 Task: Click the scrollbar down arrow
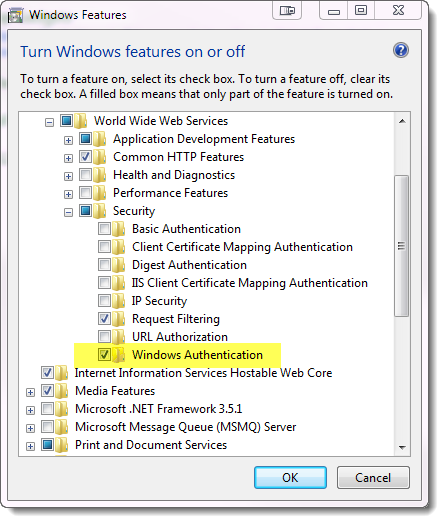(402, 448)
